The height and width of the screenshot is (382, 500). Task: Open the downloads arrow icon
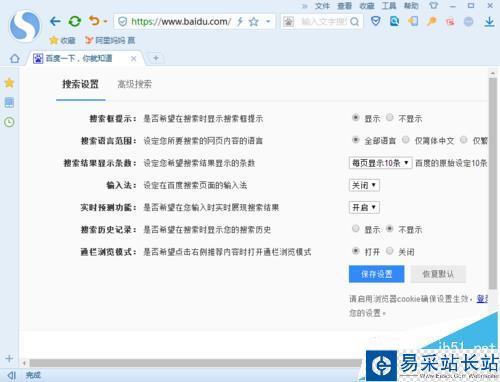pyautogui.click(x=489, y=22)
